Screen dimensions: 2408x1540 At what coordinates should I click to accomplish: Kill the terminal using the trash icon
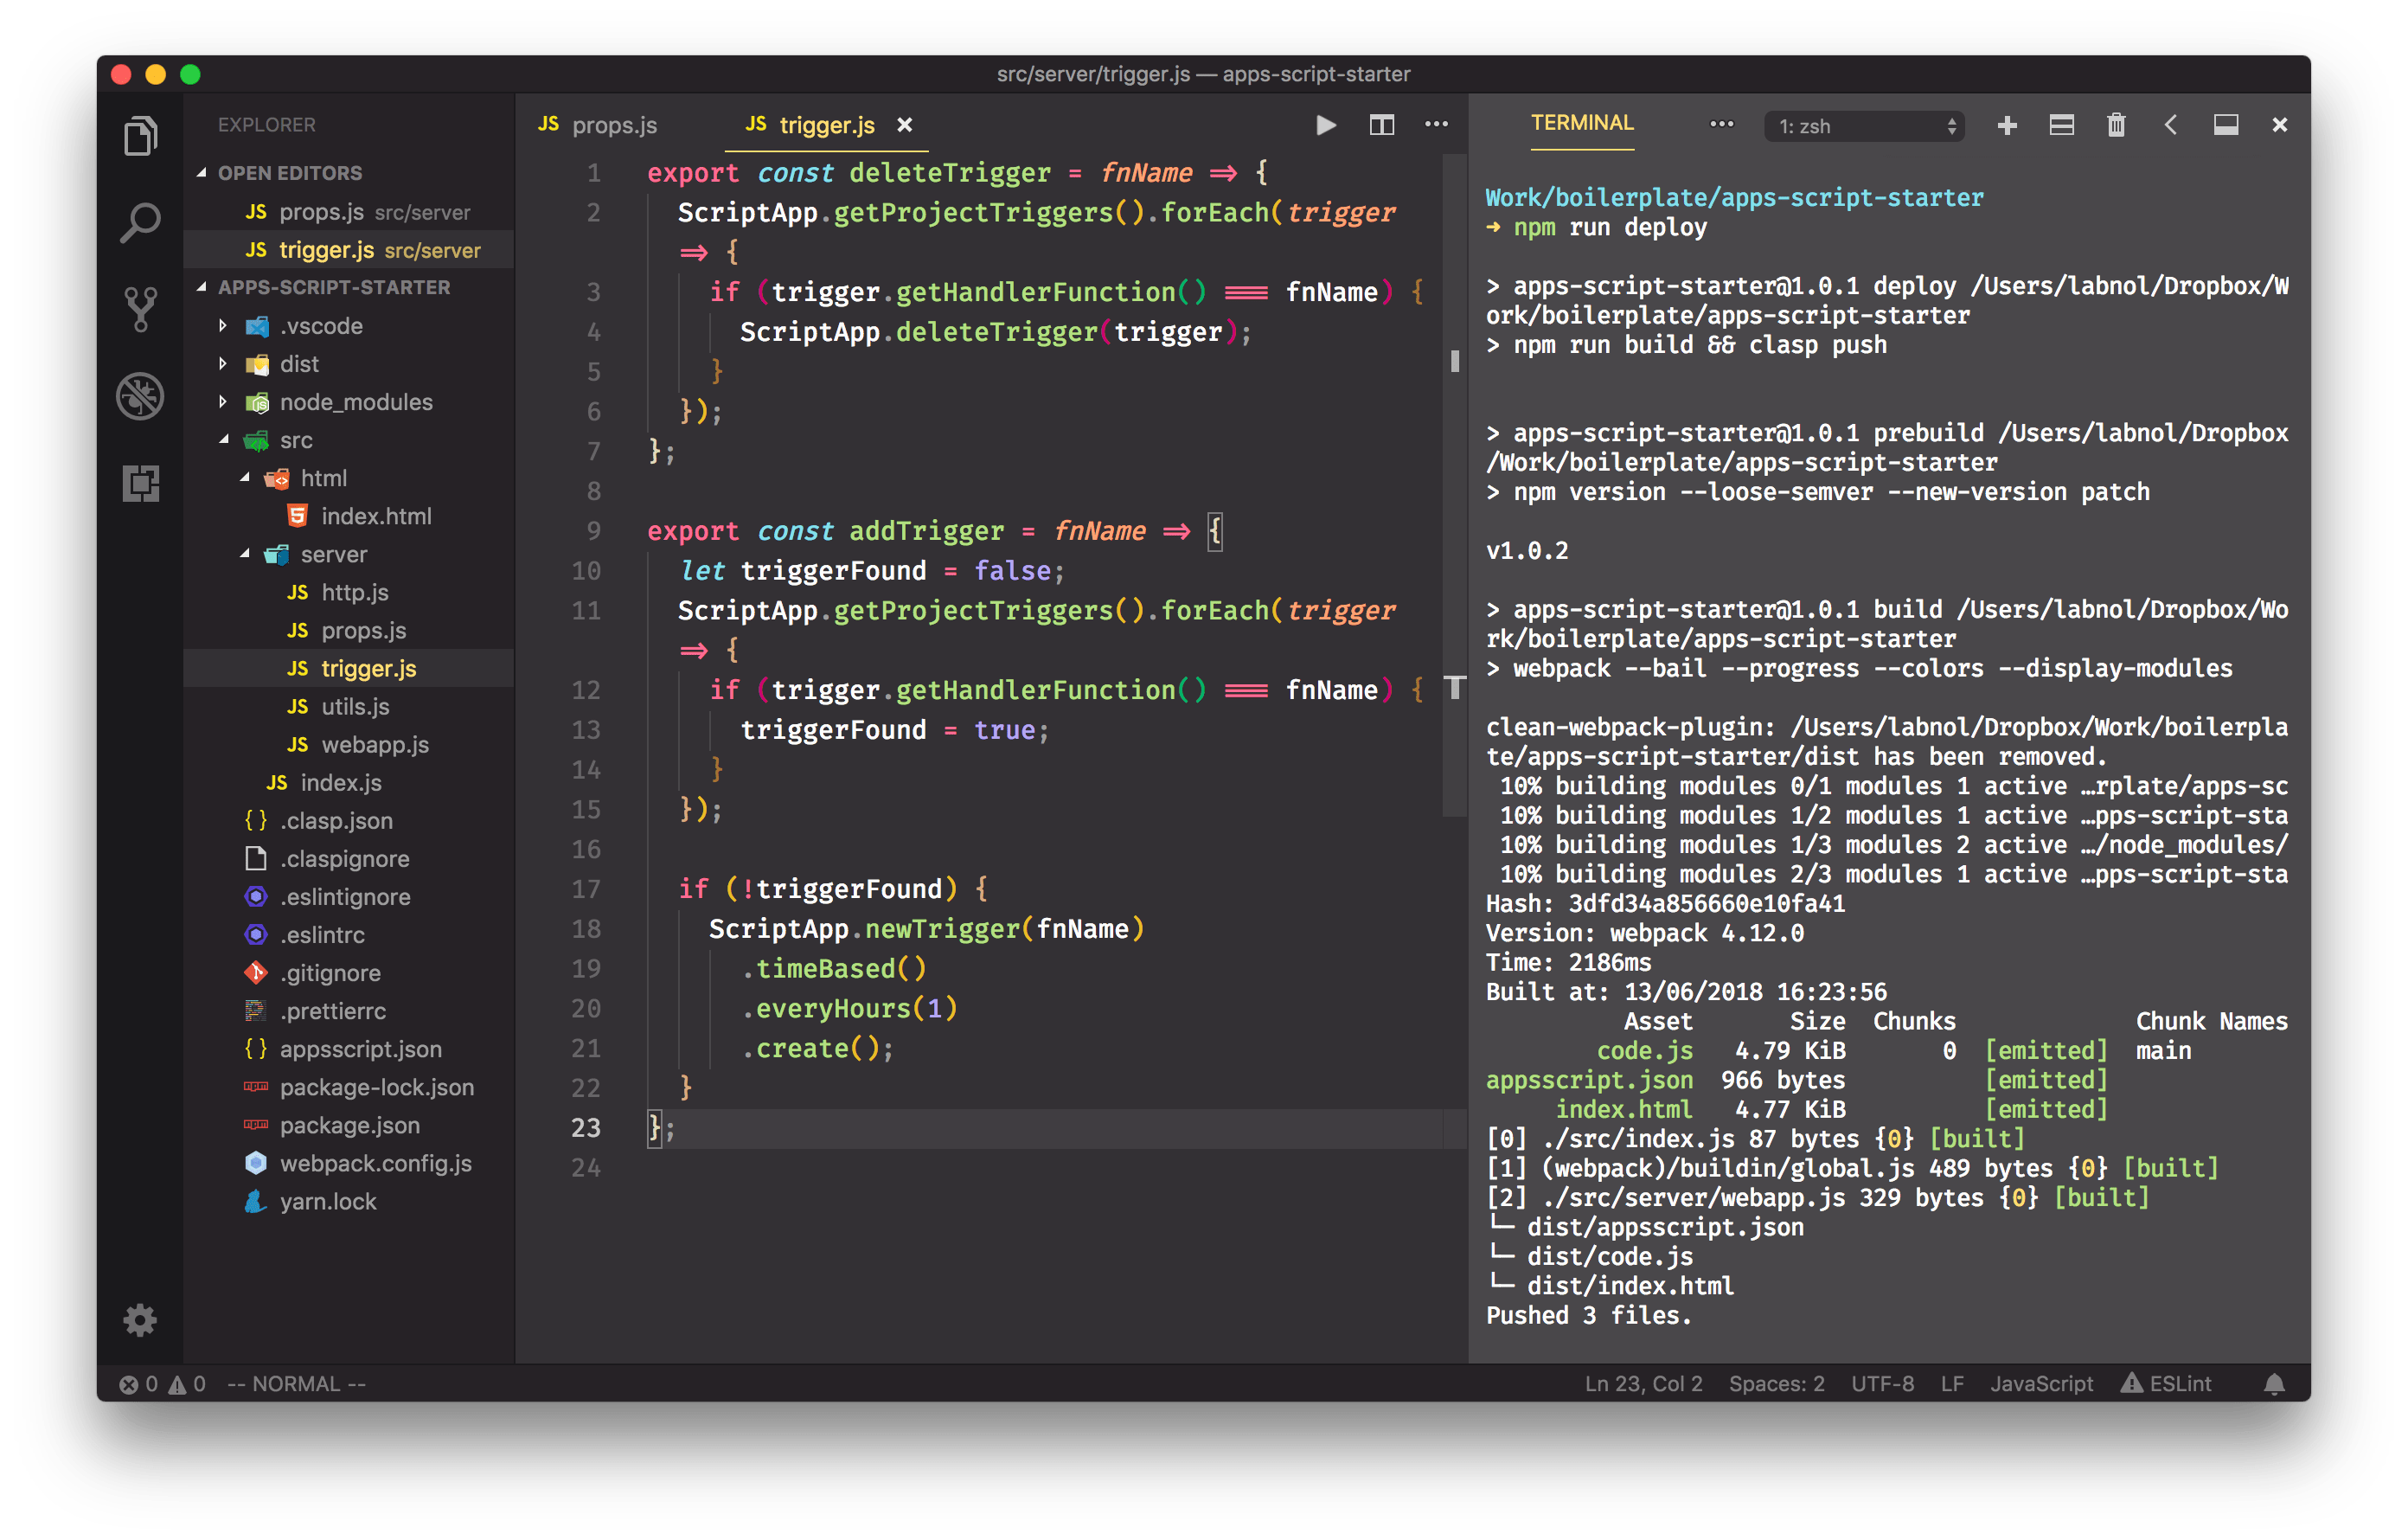(2116, 124)
